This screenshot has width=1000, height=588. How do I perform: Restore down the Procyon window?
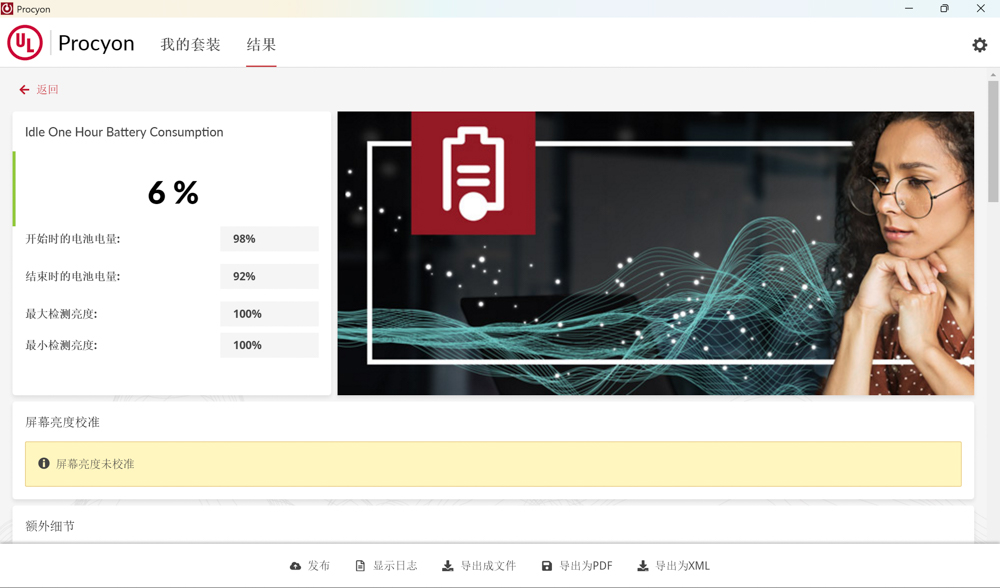(x=945, y=8)
